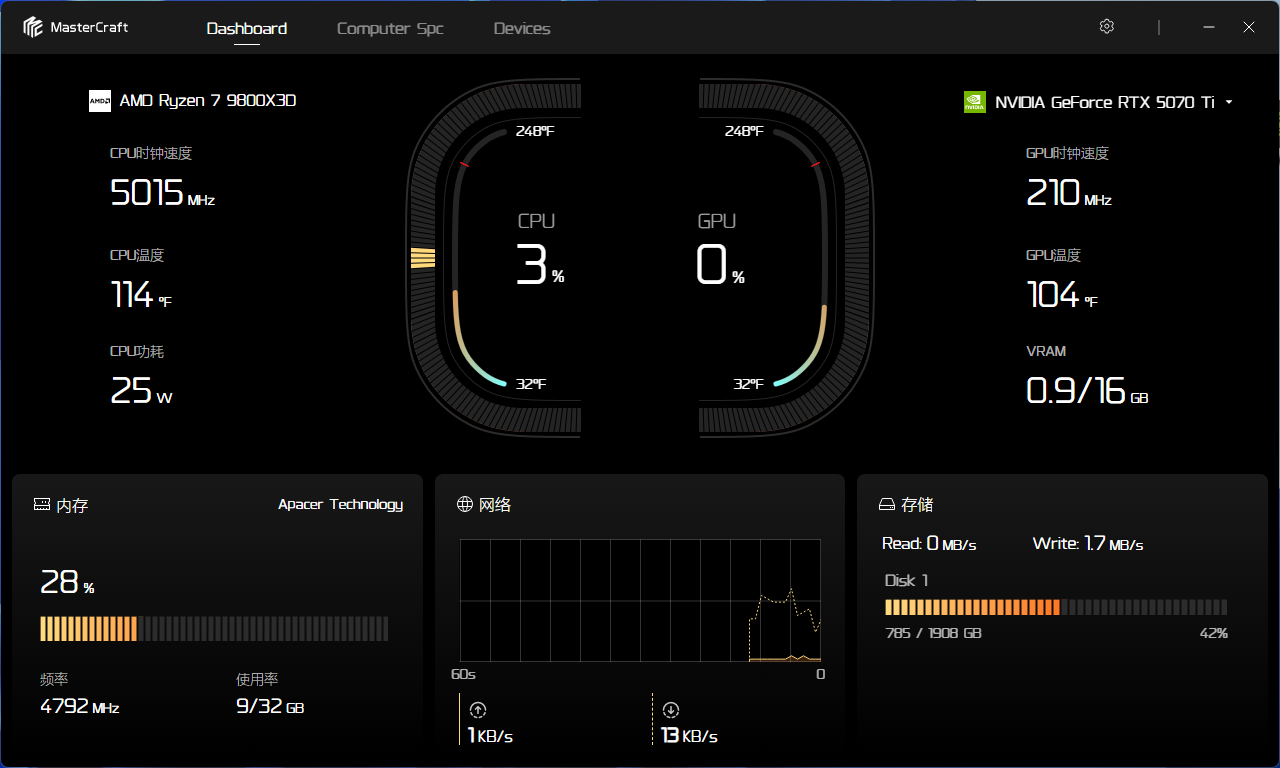Screen dimensions: 1280x768
Task: Click the 频率 label in the memory panel
Action: [54, 679]
